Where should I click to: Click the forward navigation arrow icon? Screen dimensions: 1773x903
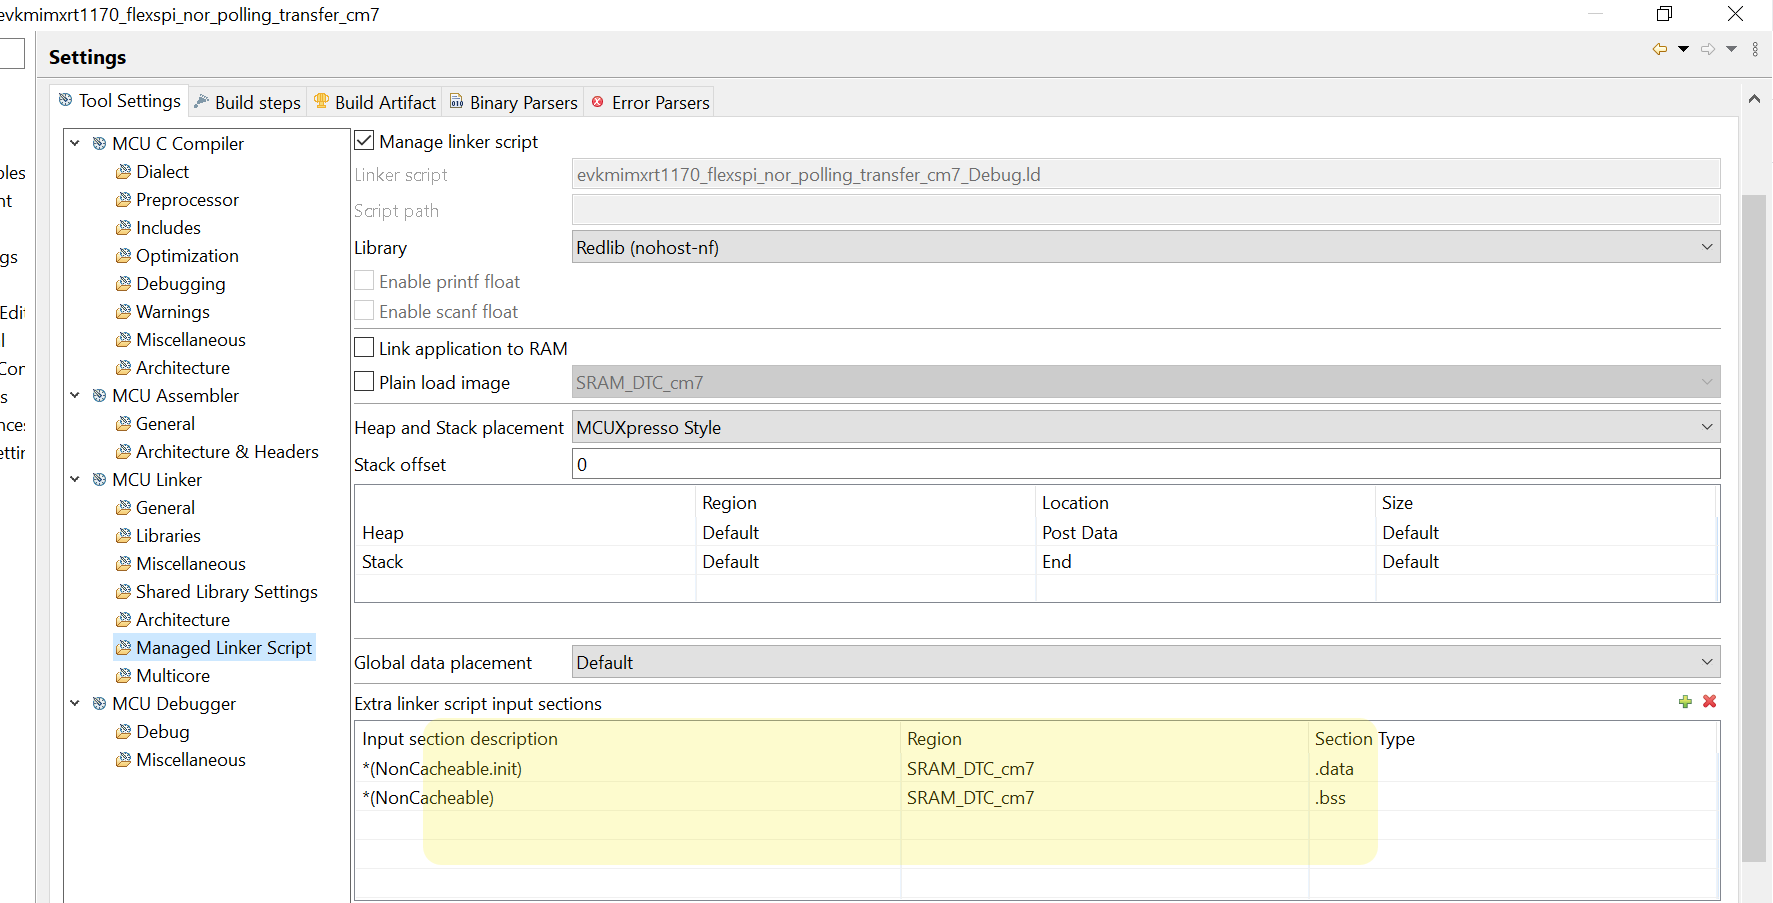1708,49
